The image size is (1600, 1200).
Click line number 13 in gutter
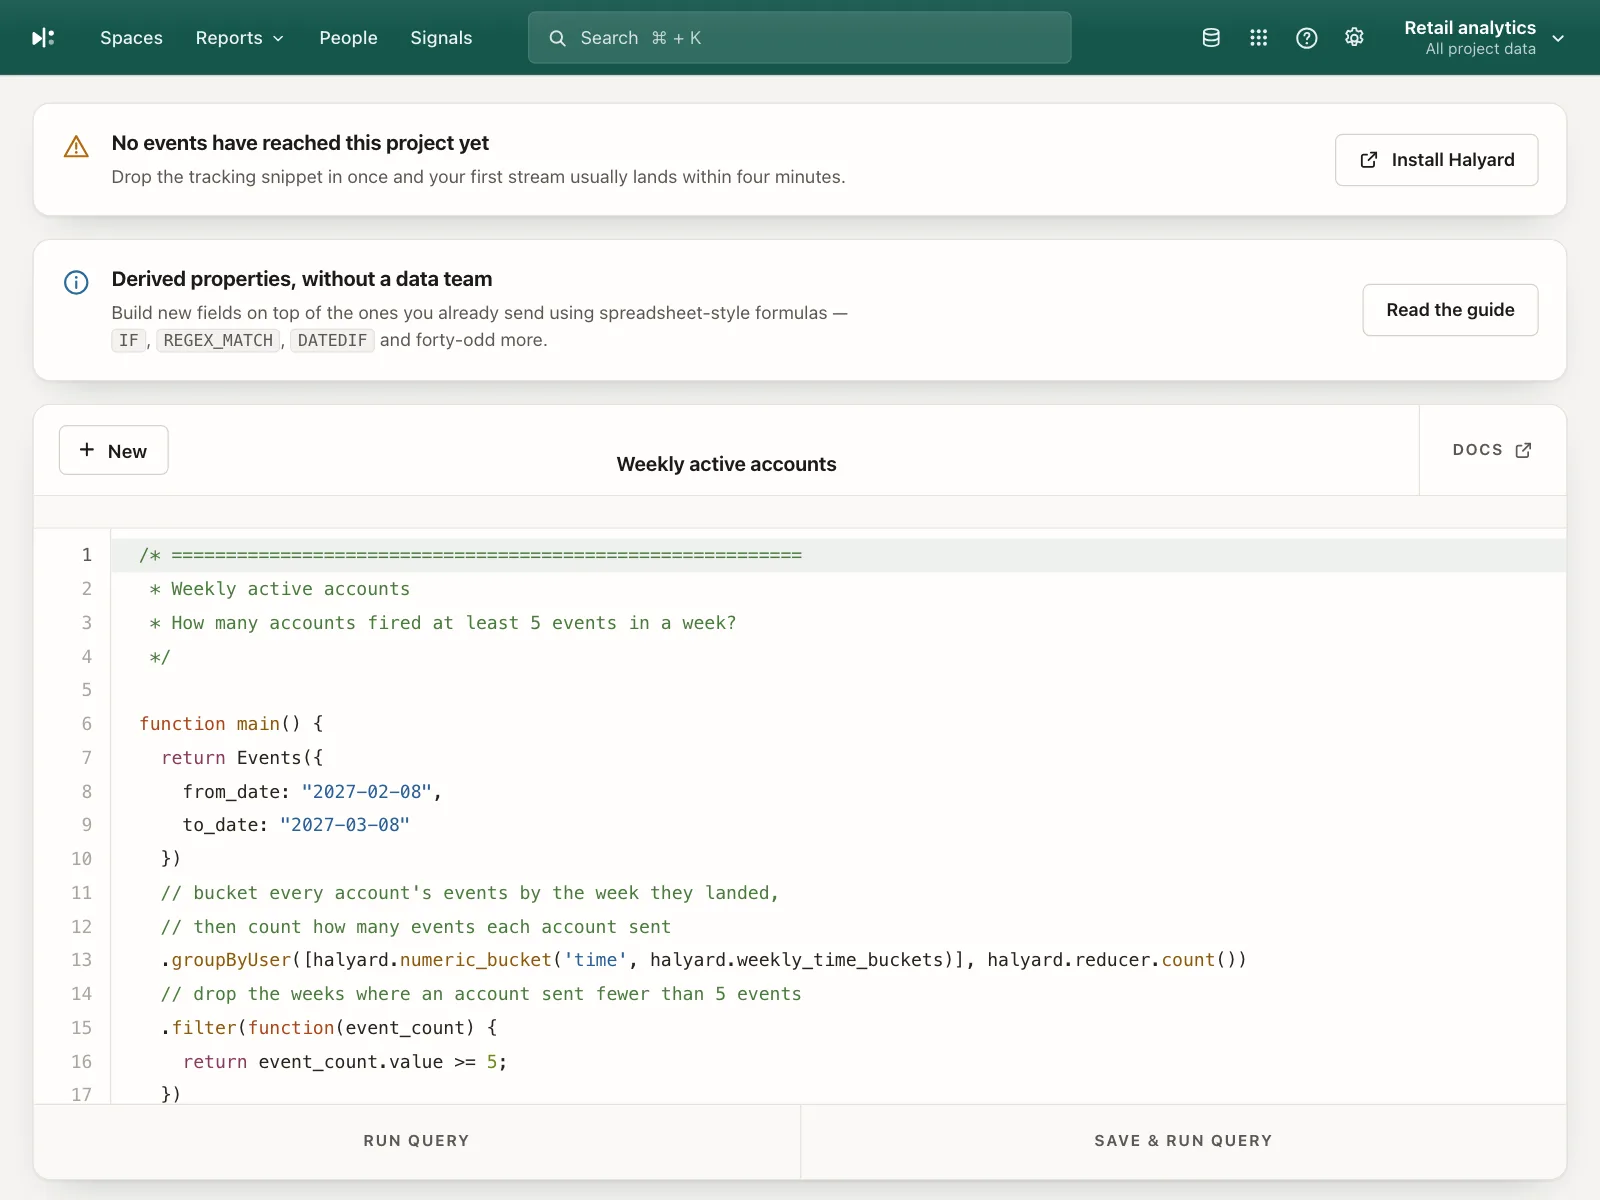[81, 960]
